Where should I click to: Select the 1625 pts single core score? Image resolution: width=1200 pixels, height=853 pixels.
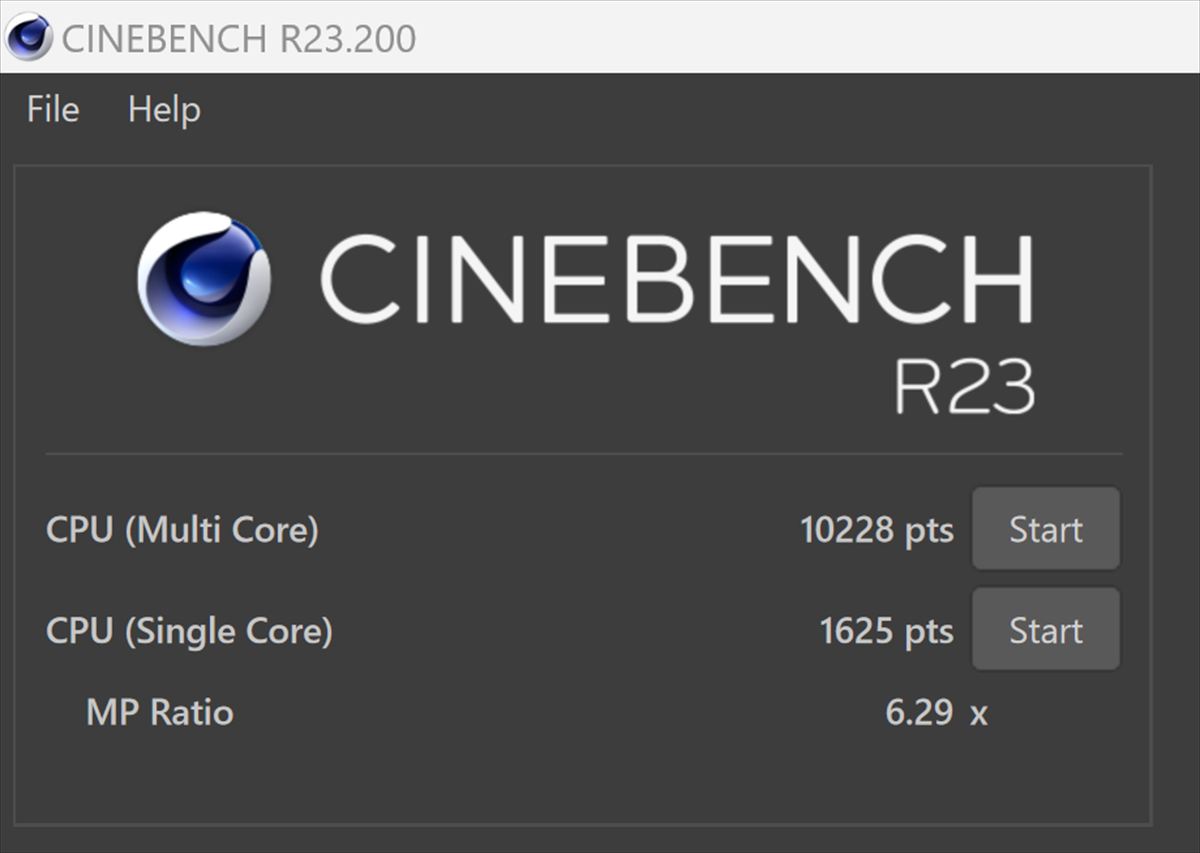[x=886, y=631]
